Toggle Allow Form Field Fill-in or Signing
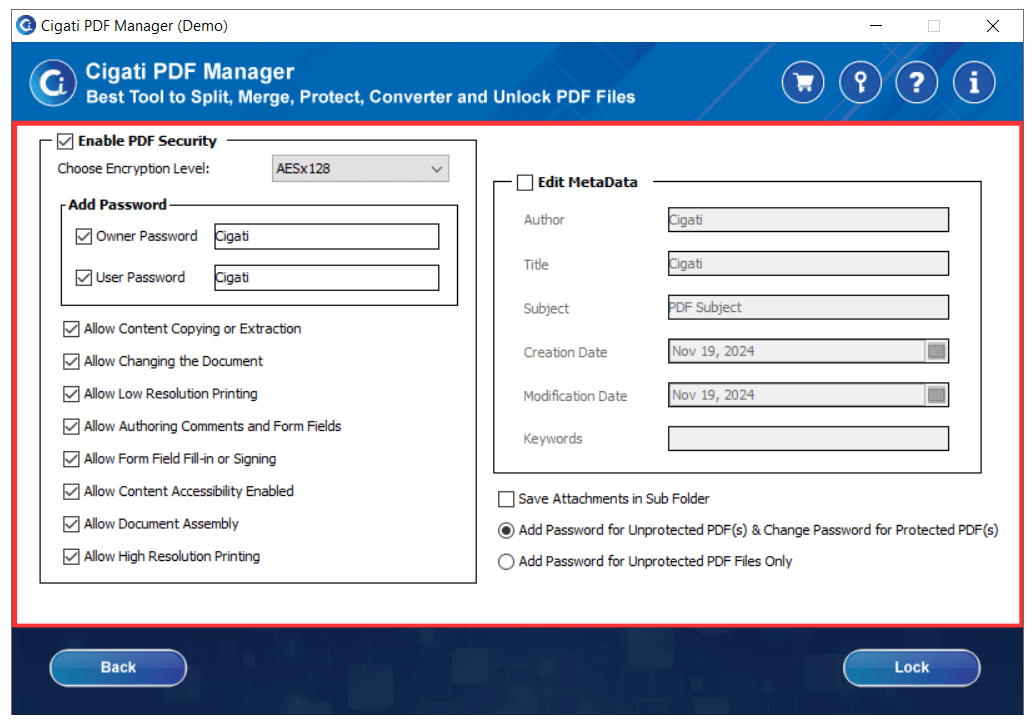1033x721 pixels. pyautogui.click(x=71, y=459)
